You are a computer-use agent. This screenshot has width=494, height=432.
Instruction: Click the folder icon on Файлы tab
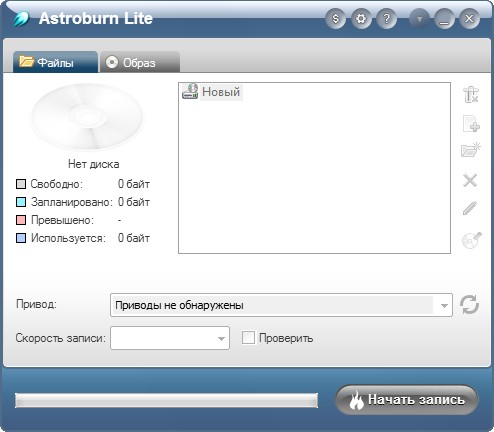pos(26,61)
